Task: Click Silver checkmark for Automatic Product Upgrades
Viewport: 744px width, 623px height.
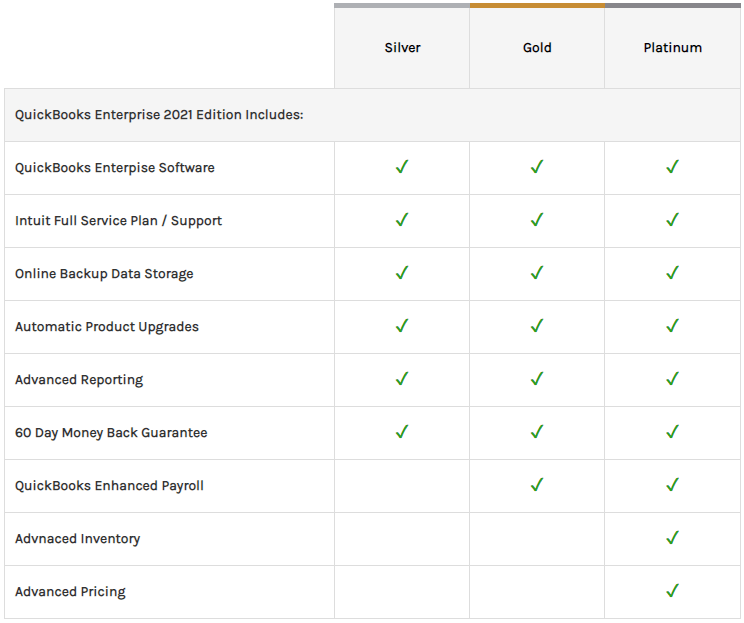Action: coord(402,326)
